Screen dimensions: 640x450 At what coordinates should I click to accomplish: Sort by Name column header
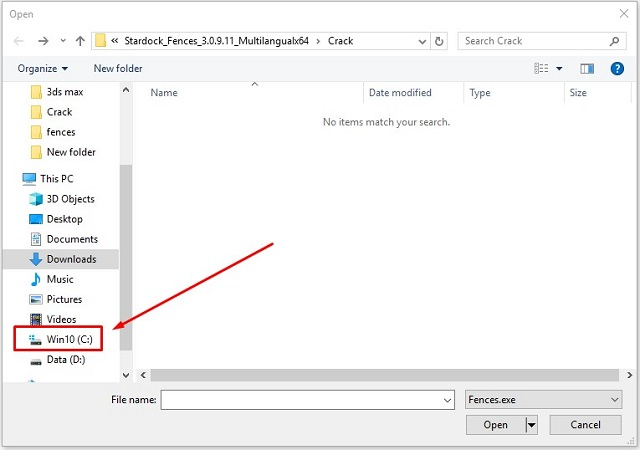(x=164, y=93)
